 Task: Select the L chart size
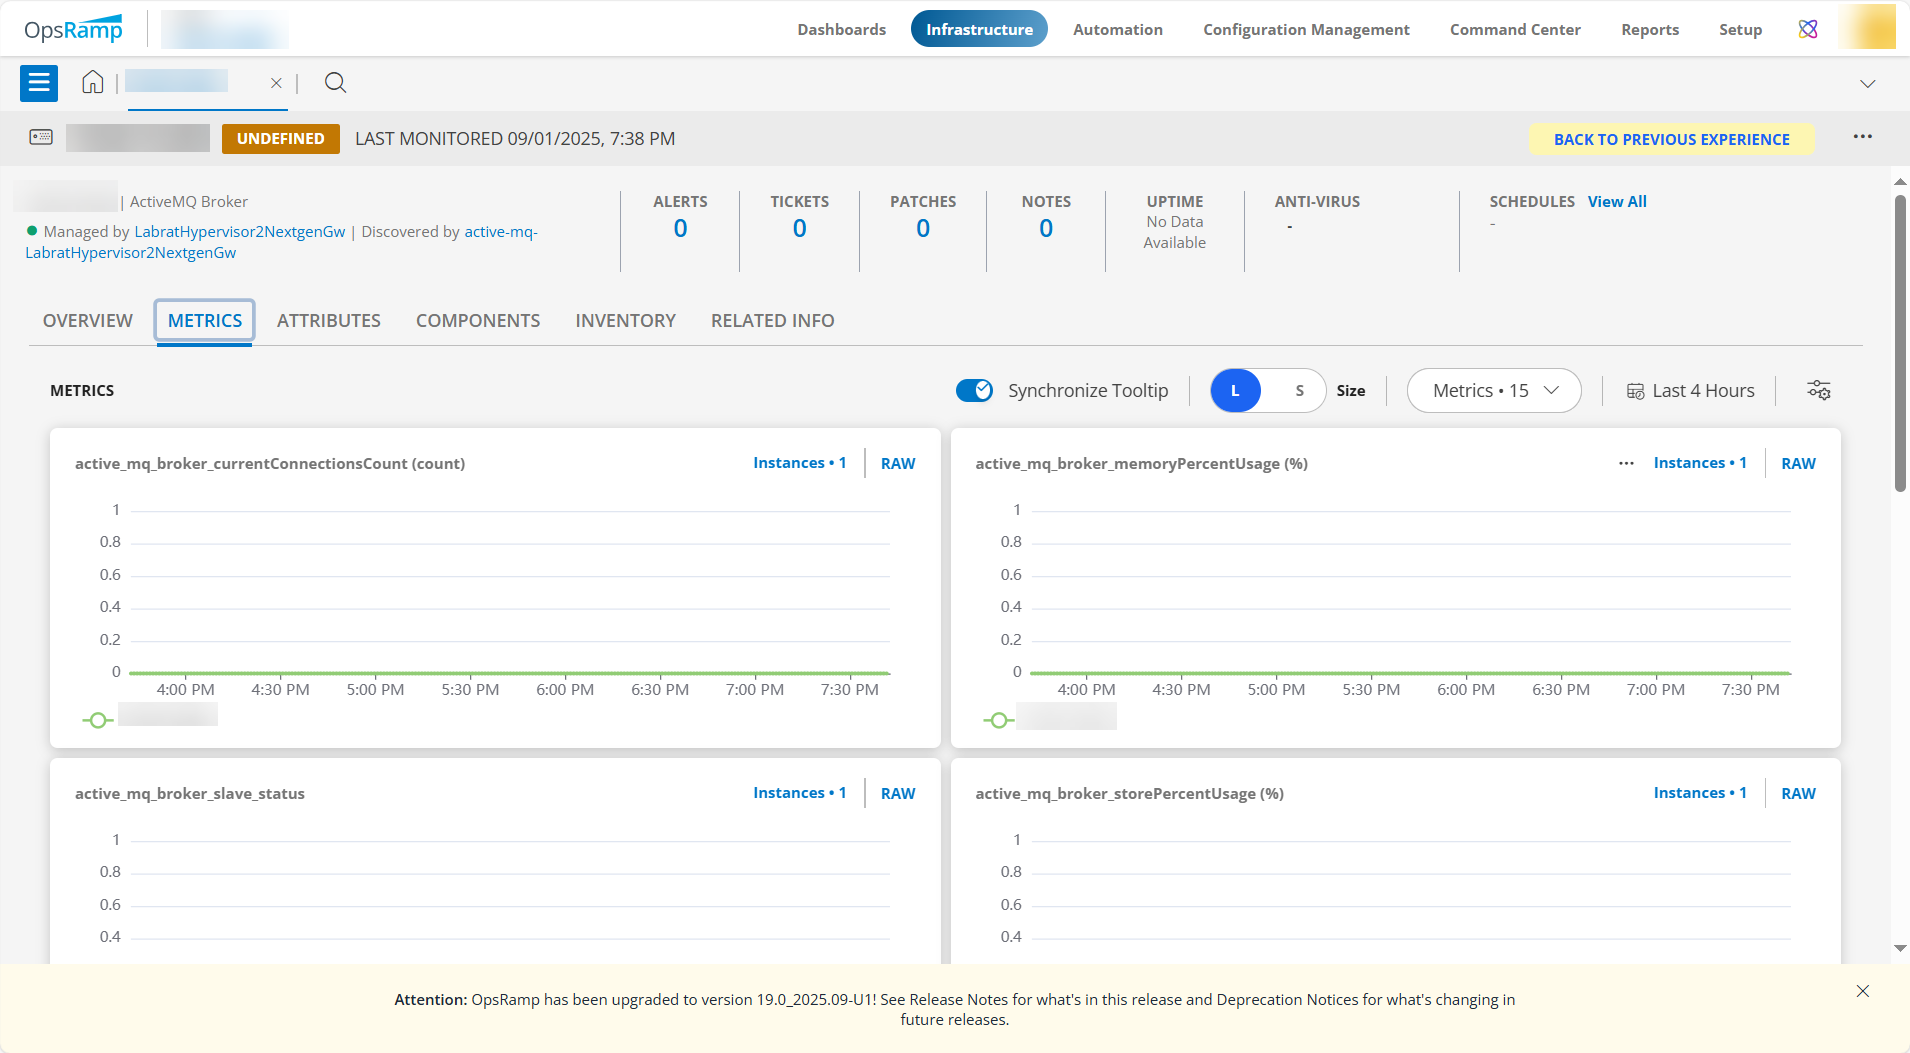[1235, 390]
